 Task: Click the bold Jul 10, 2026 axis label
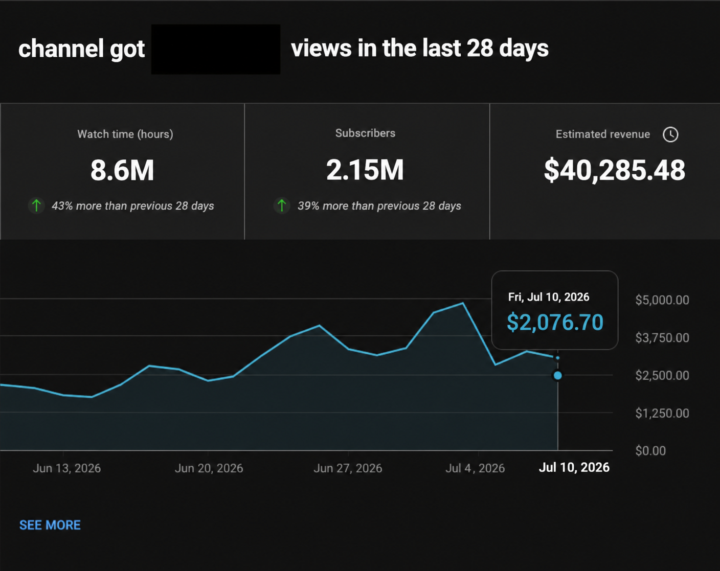click(574, 467)
